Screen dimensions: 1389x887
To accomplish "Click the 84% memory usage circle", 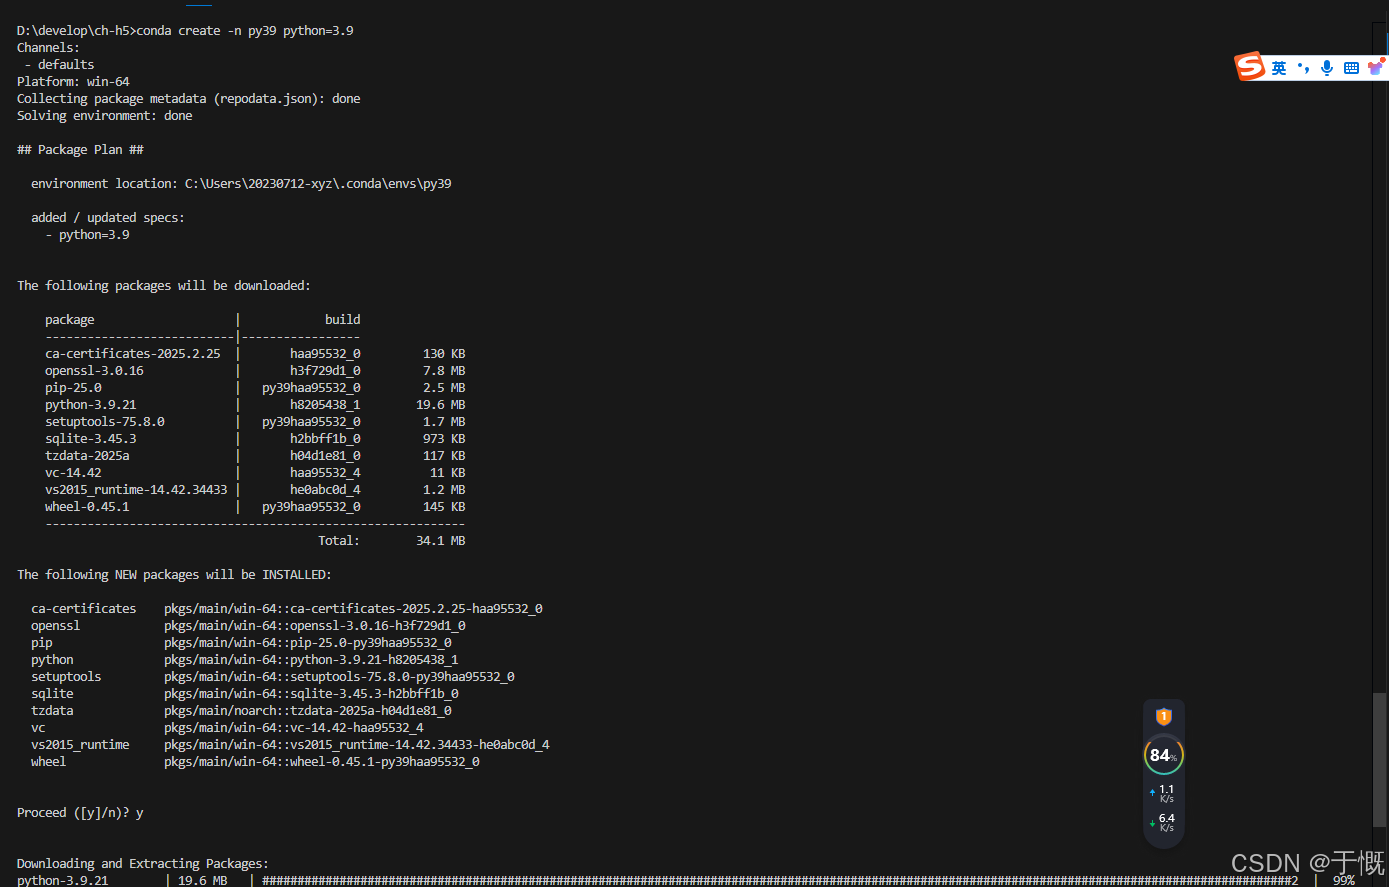I will (1163, 755).
